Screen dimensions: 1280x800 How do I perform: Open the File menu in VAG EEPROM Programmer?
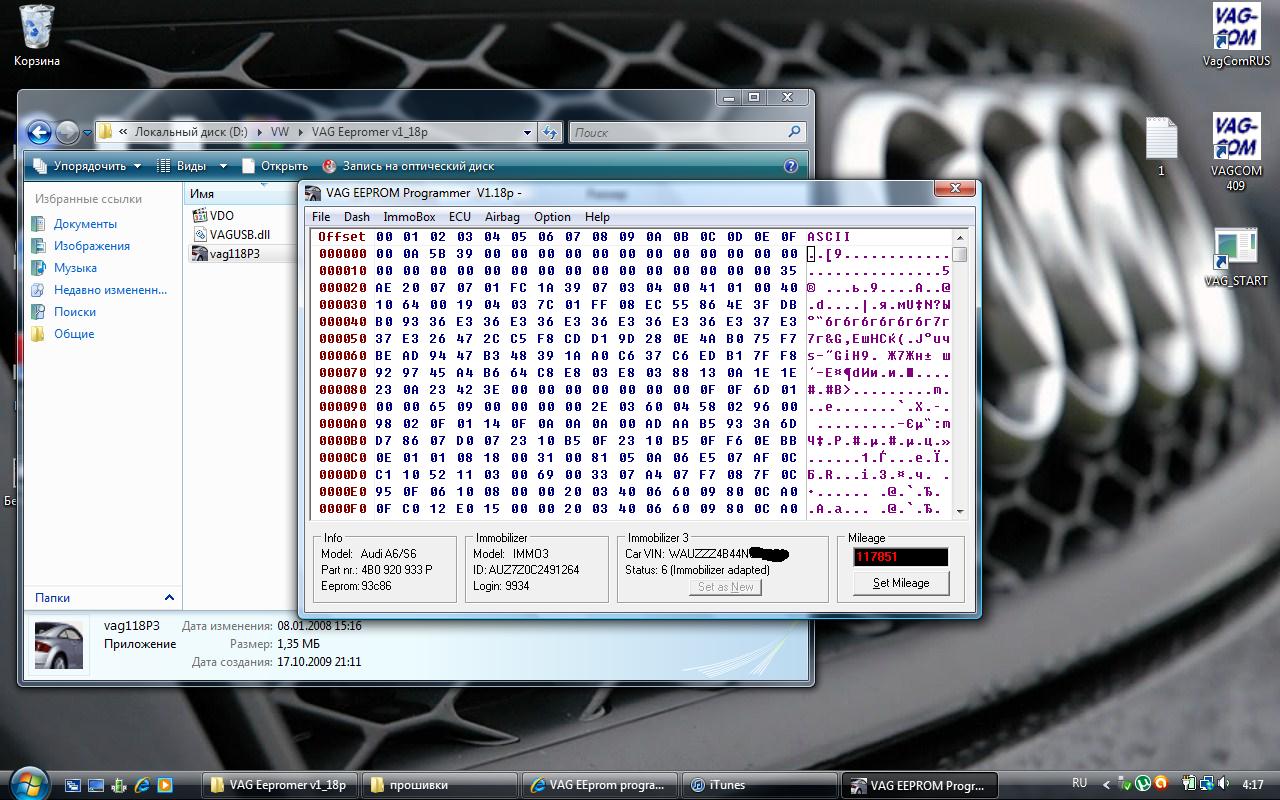(321, 217)
